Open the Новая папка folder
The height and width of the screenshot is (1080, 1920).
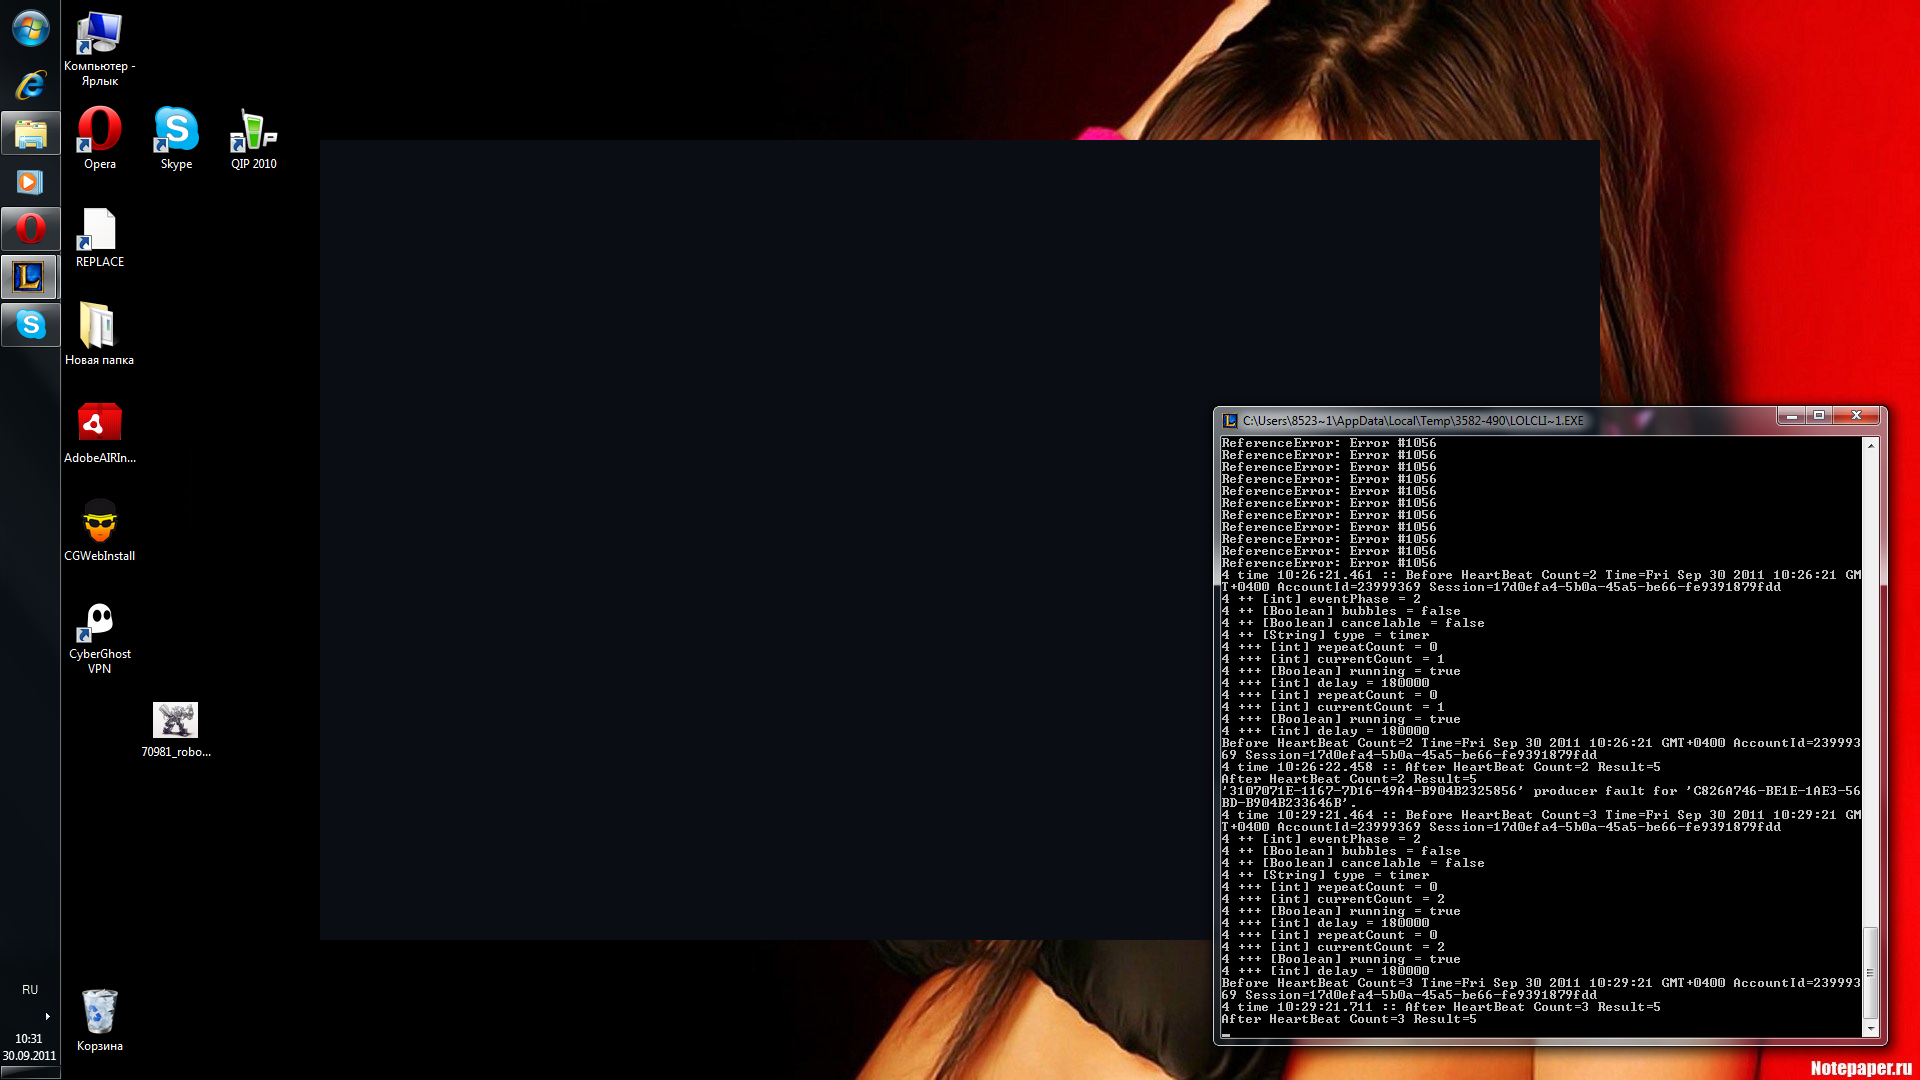99,327
